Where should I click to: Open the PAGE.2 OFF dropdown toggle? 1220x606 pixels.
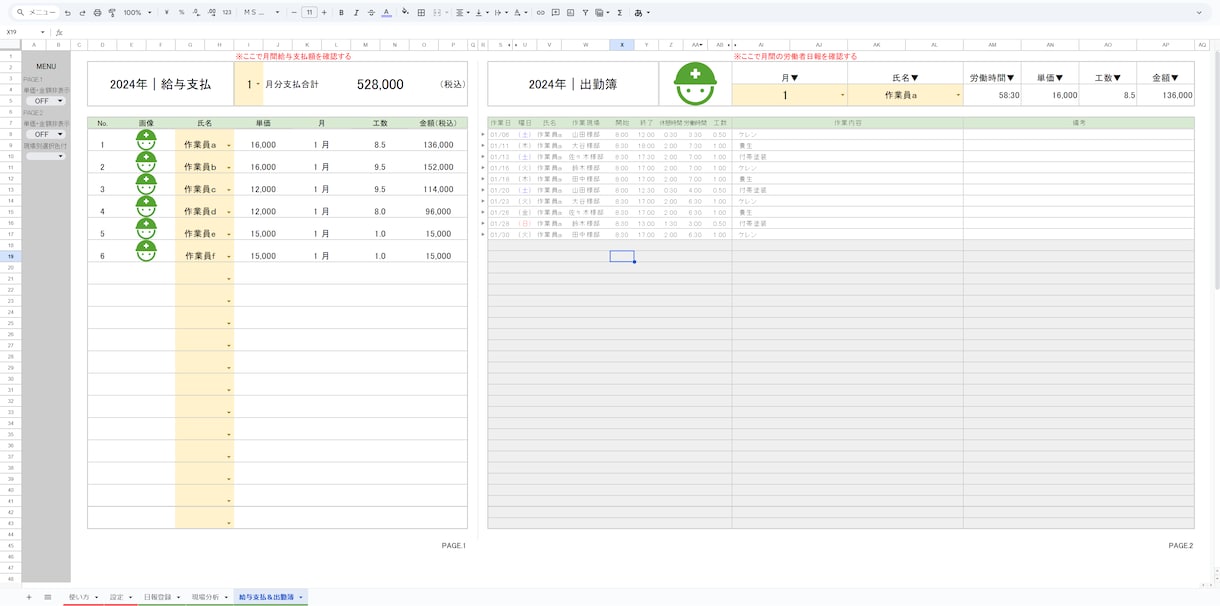[46, 134]
